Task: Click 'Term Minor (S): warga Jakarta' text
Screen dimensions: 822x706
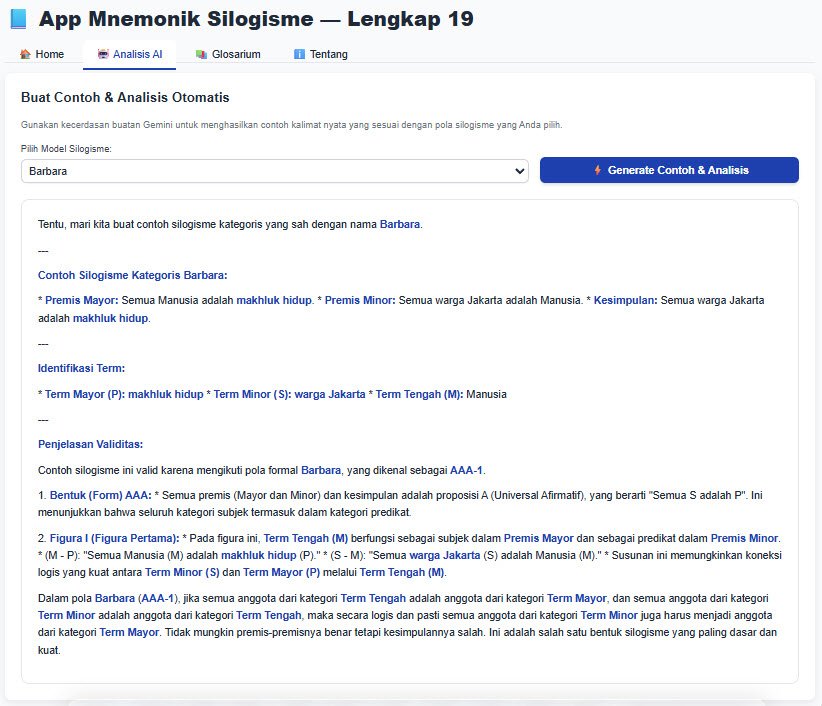Action: (x=289, y=394)
